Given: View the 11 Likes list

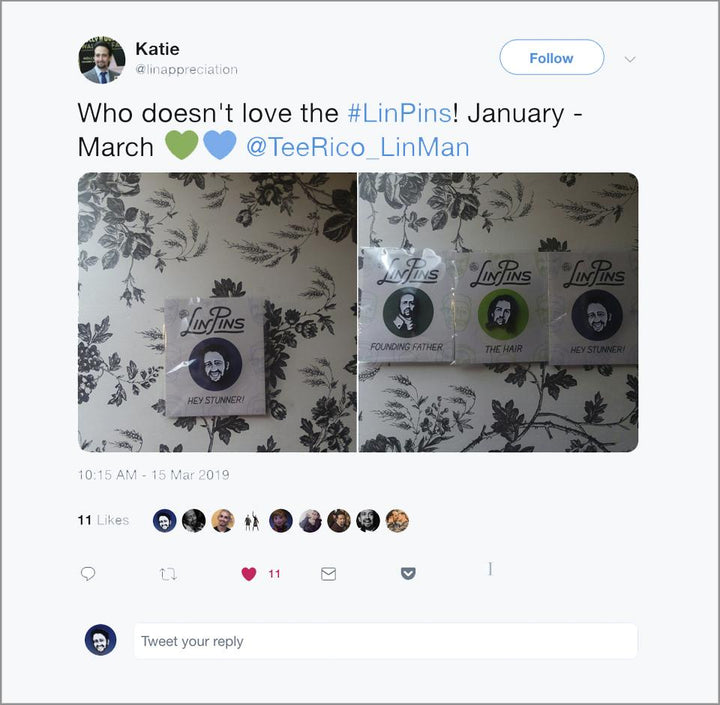Looking at the screenshot, I should [x=103, y=520].
